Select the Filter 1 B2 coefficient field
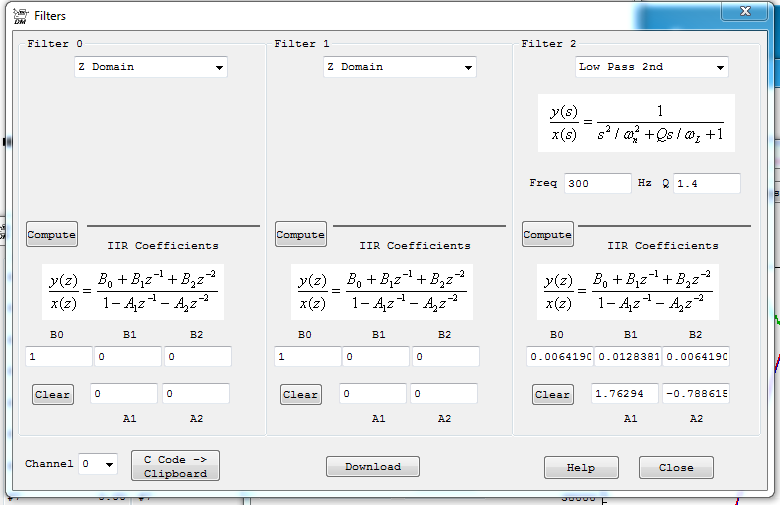The height and width of the screenshot is (505, 780). (445, 357)
